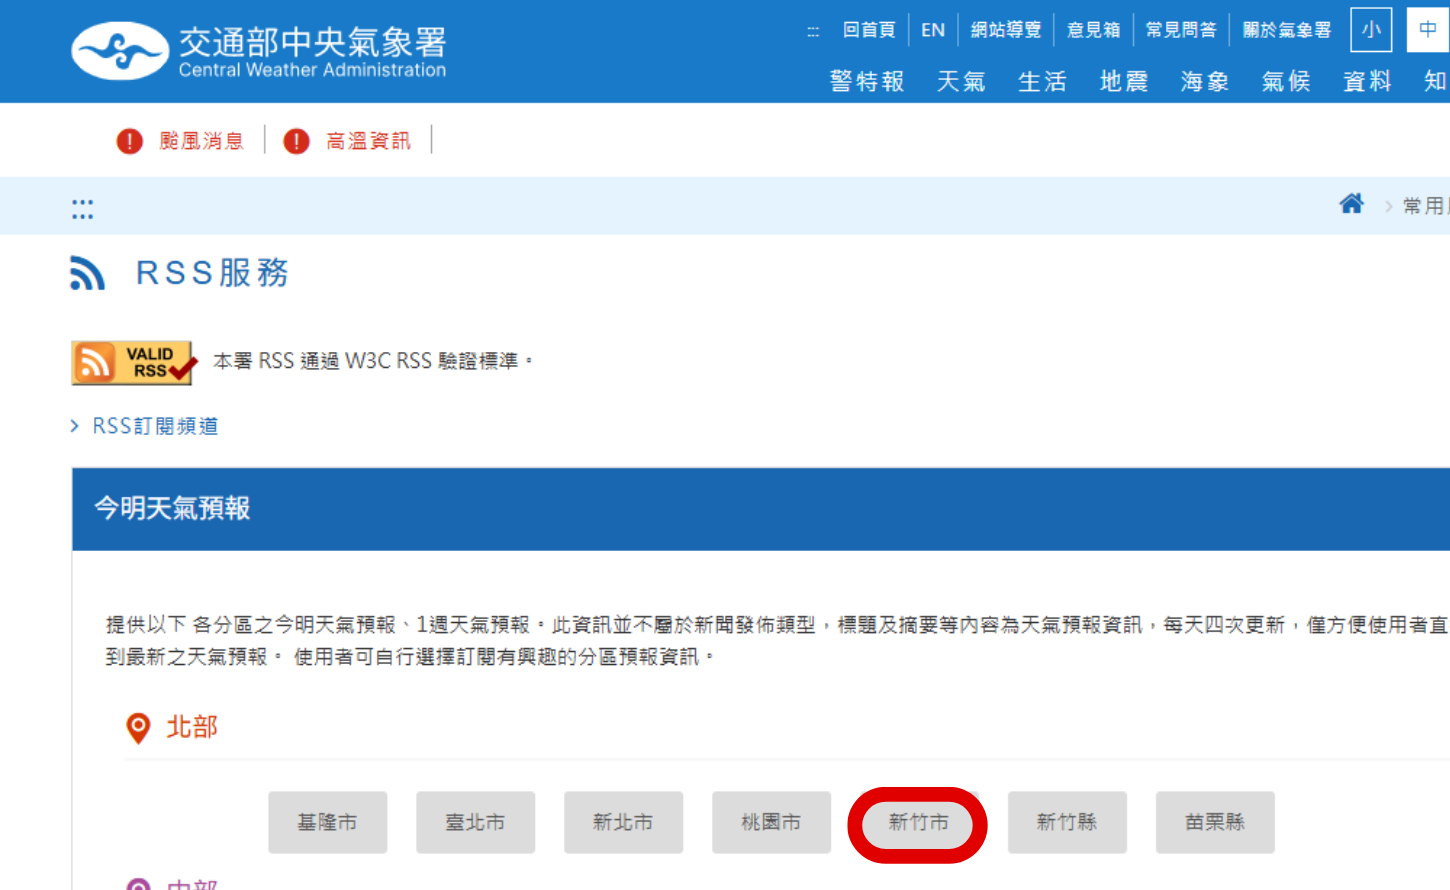Switch font size to 中
1450x890 pixels.
[1428, 29]
